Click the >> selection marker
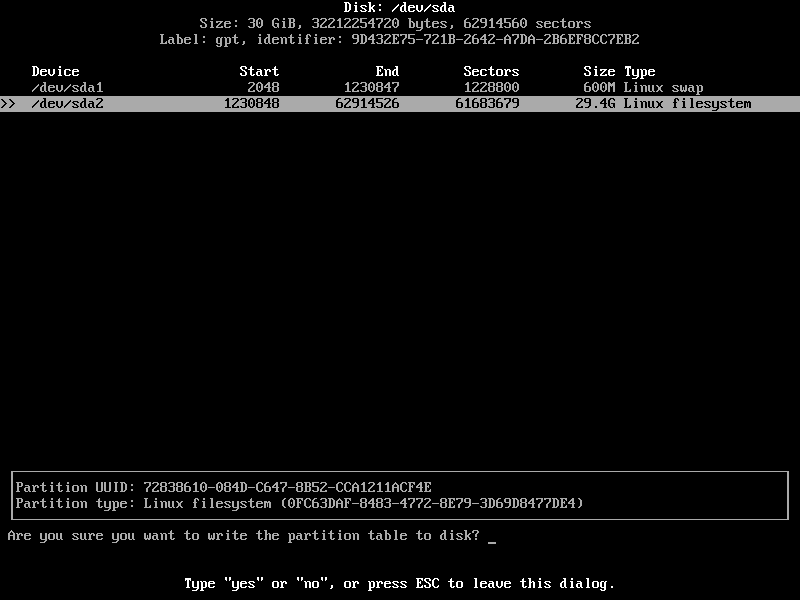Screen dimensions: 800x600 [8, 104]
